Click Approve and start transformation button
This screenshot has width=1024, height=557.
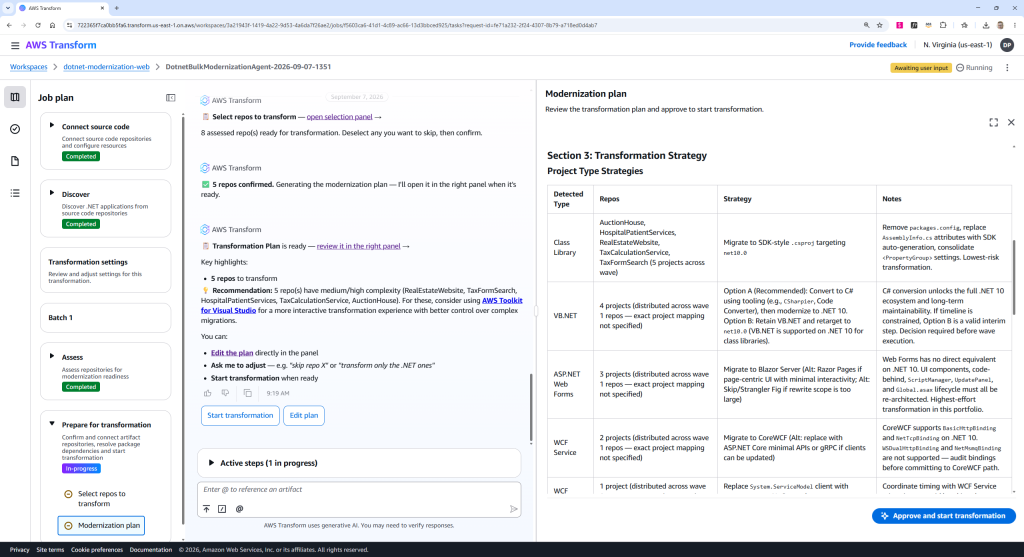(944, 516)
